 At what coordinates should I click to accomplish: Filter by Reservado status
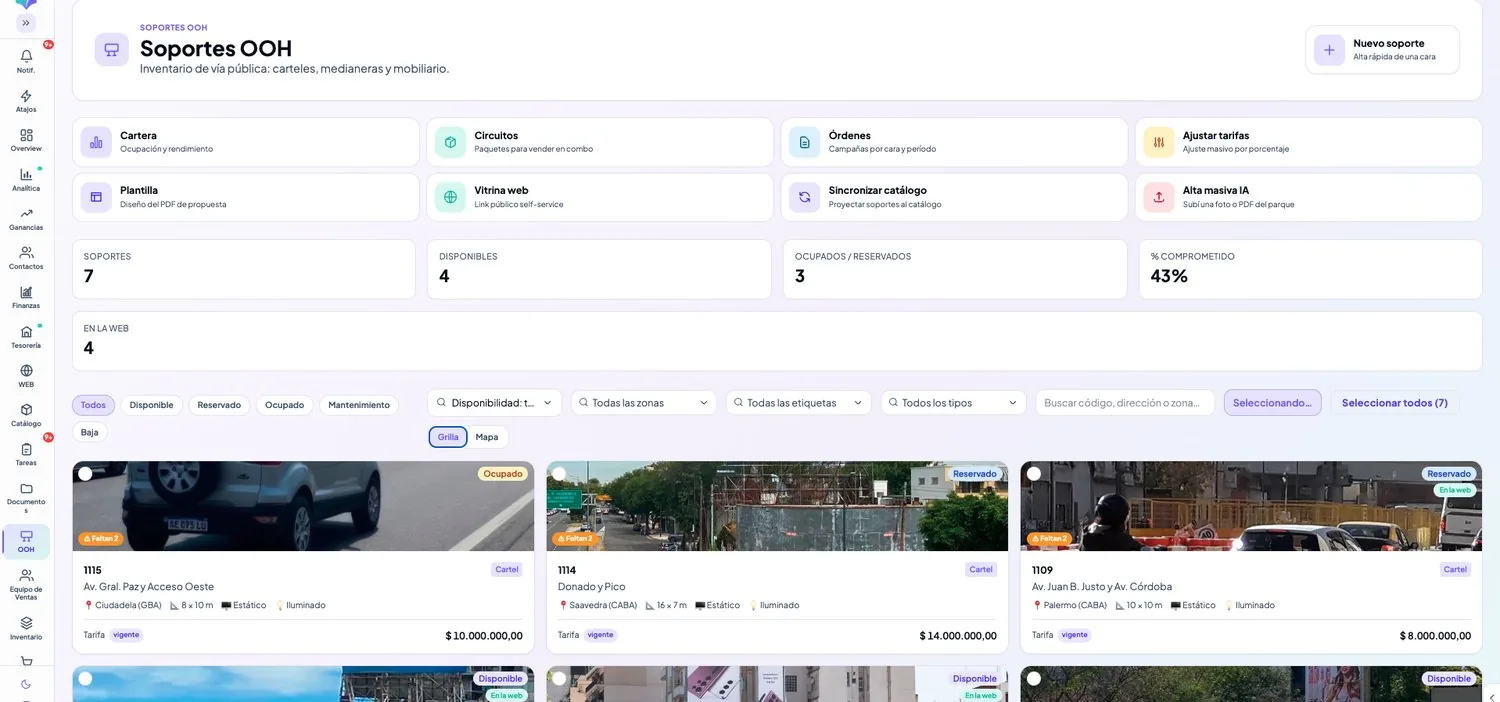click(x=219, y=405)
